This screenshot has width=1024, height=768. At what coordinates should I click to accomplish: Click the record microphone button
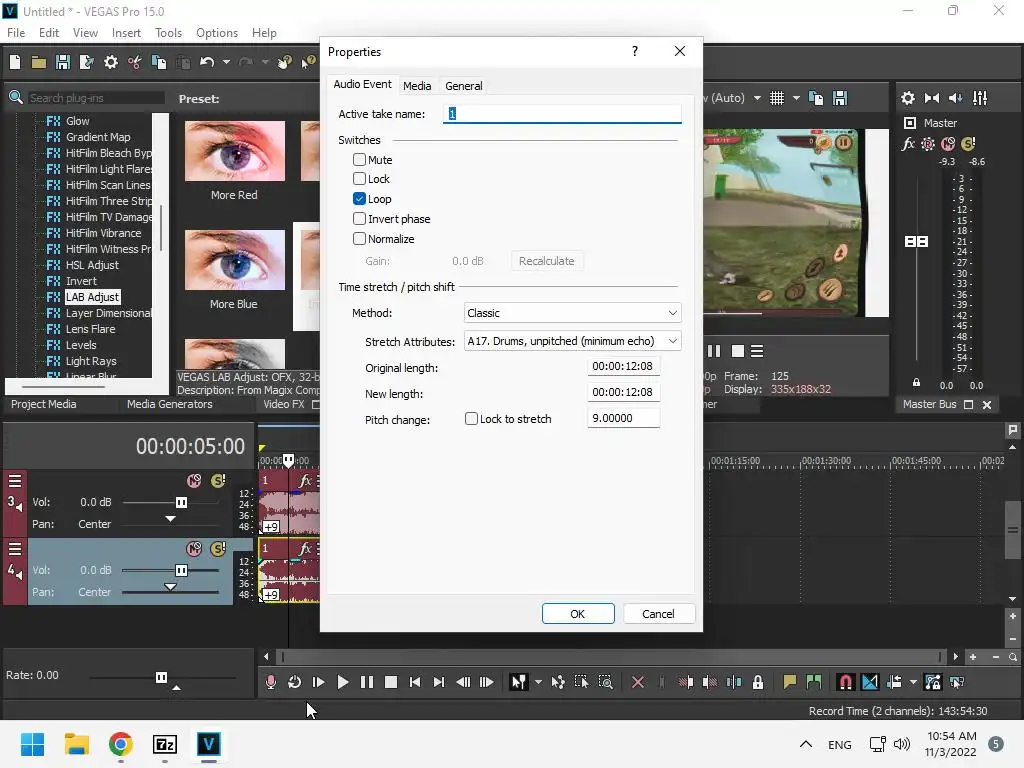click(x=270, y=682)
